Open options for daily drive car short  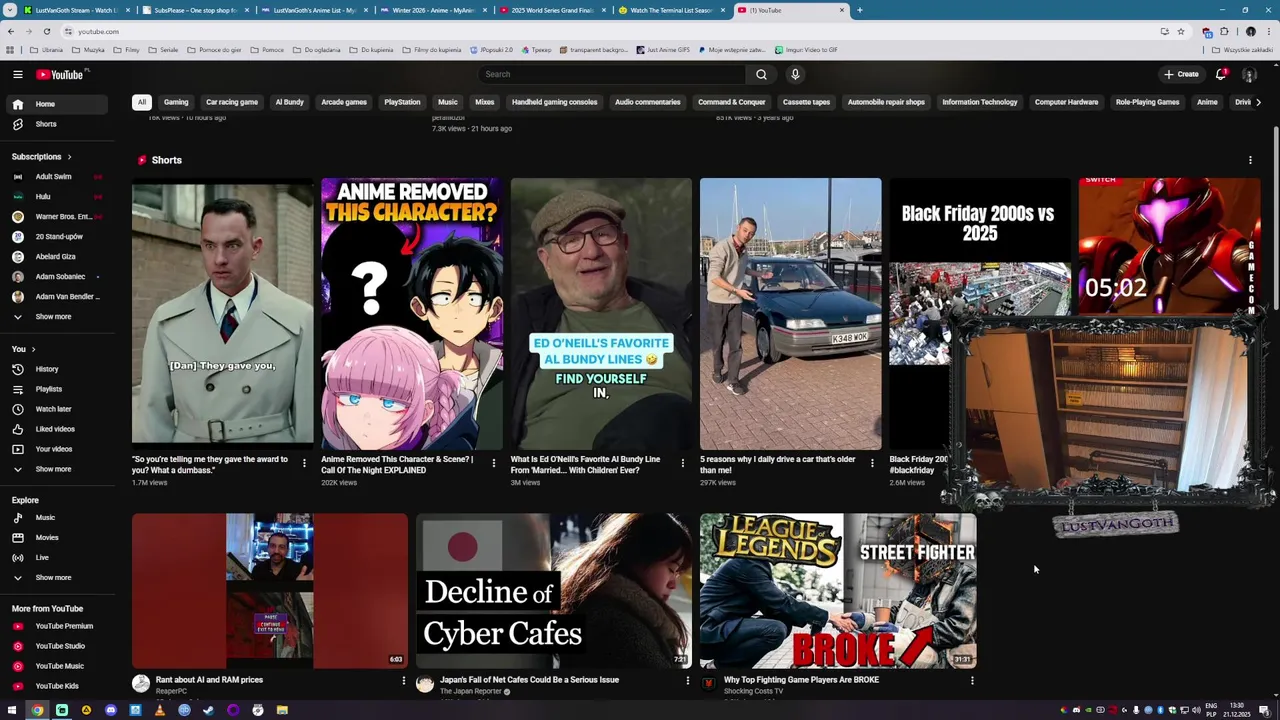pos(872,463)
